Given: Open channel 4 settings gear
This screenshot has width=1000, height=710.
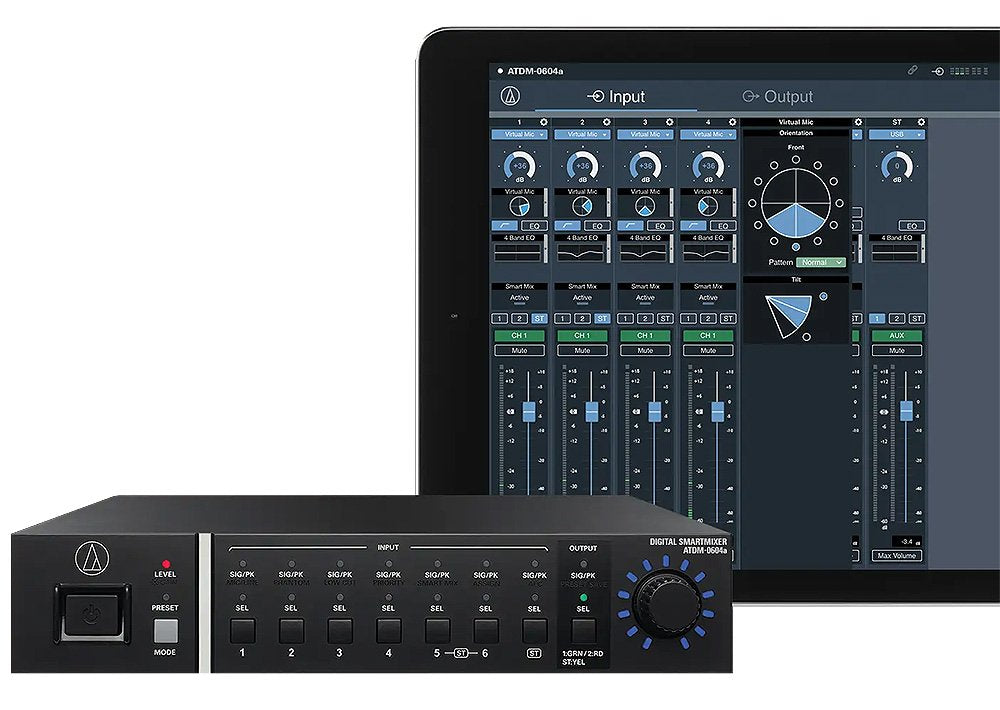Looking at the screenshot, I should pos(733,122).
